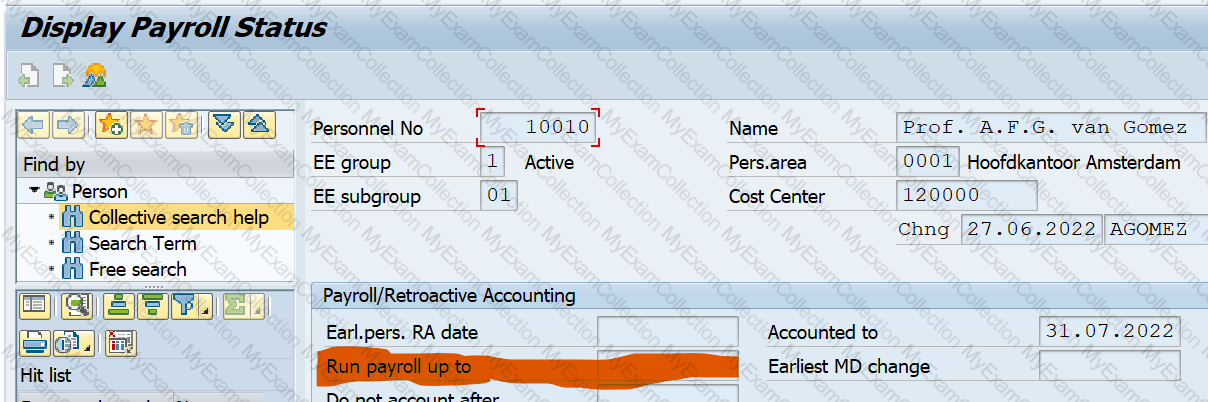Click the Personnel No input field
Image resolution: width=1208 pixels, height=402 pixels.
click(540, 128)
